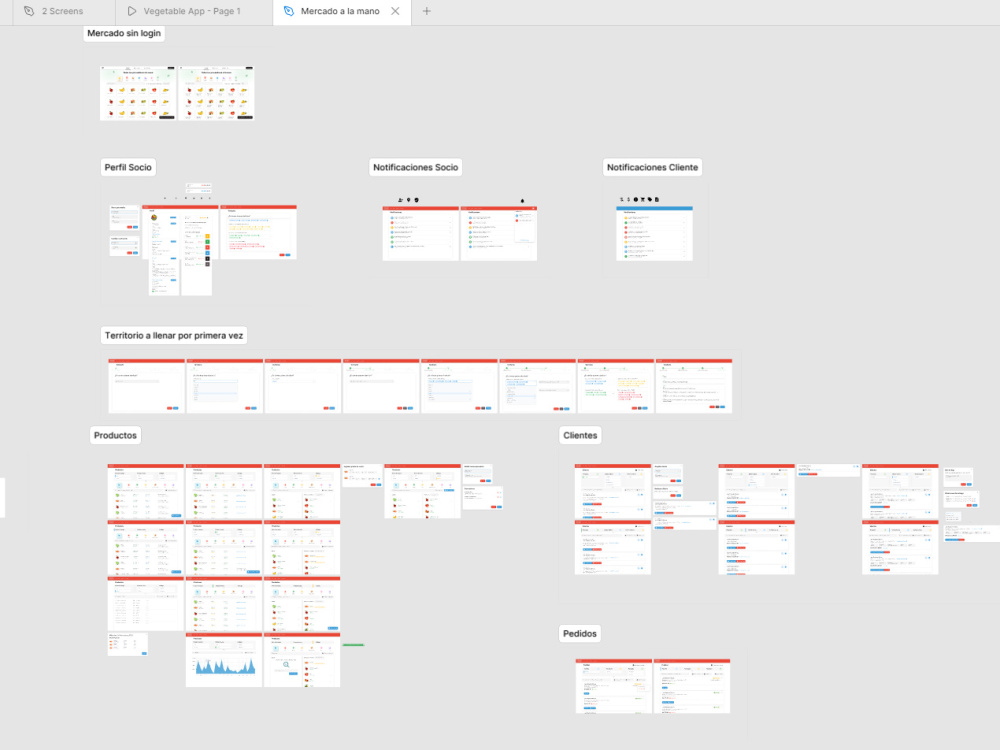The width and height of the screenshot is (1000, 750).
Task: Add a new tab with plus icon
Action: (427, 11)
